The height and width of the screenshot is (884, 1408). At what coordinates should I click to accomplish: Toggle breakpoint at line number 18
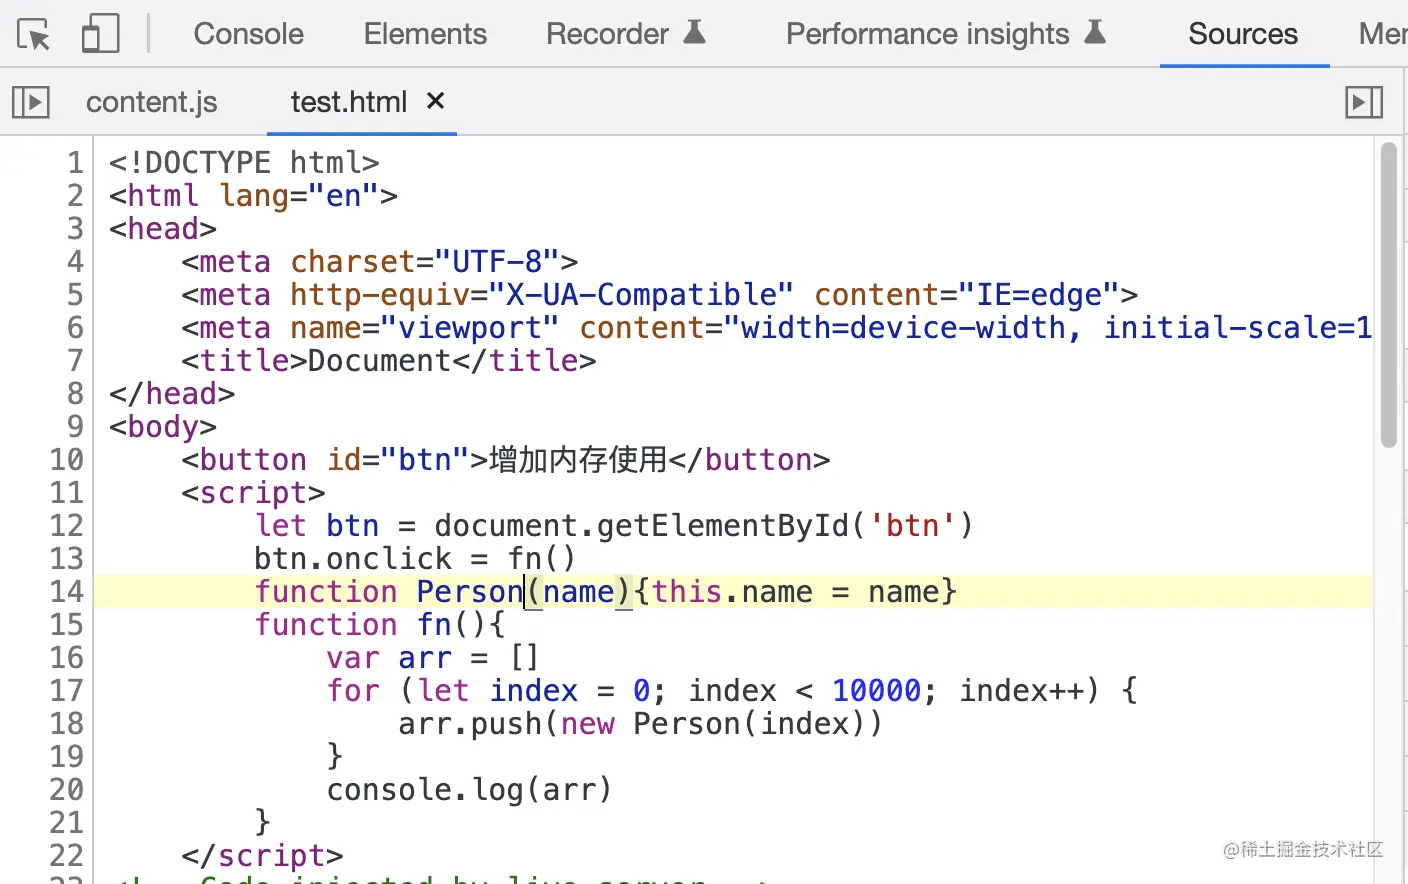[66, 724]
